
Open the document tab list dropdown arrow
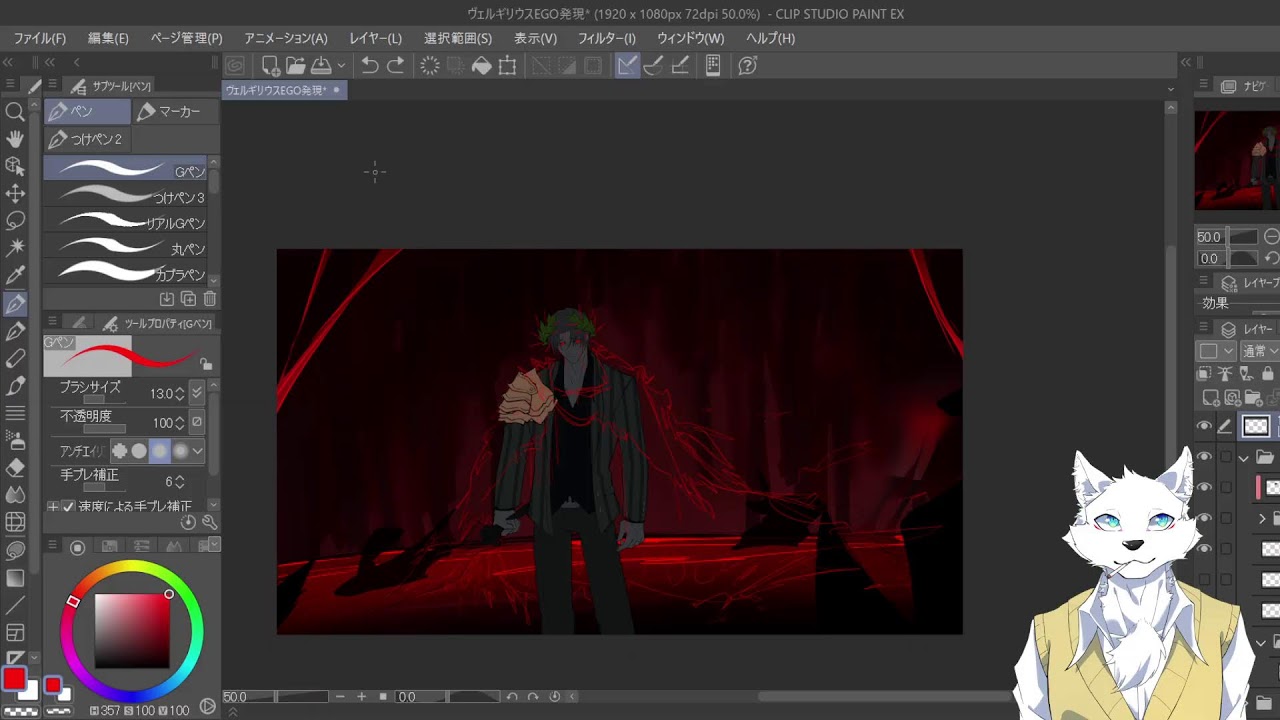pyautogui.click(x=1170, y=90)
